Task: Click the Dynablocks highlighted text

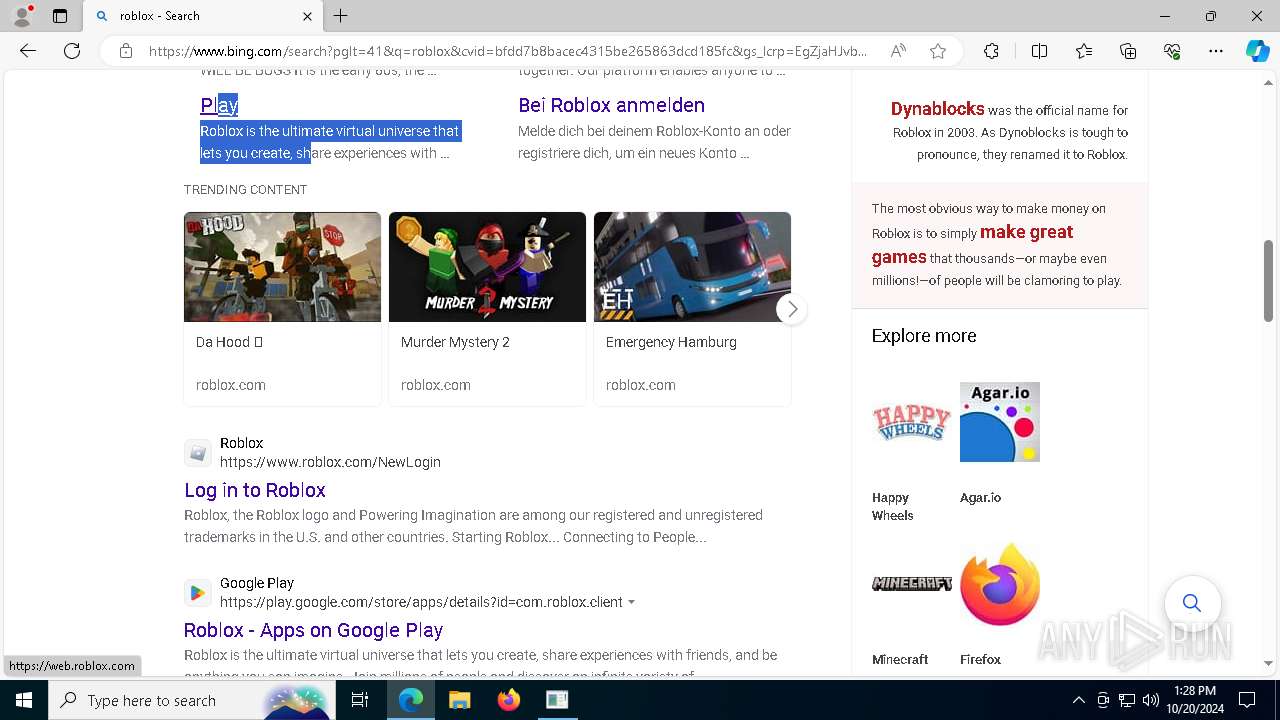Action: (x=937, y=109)
